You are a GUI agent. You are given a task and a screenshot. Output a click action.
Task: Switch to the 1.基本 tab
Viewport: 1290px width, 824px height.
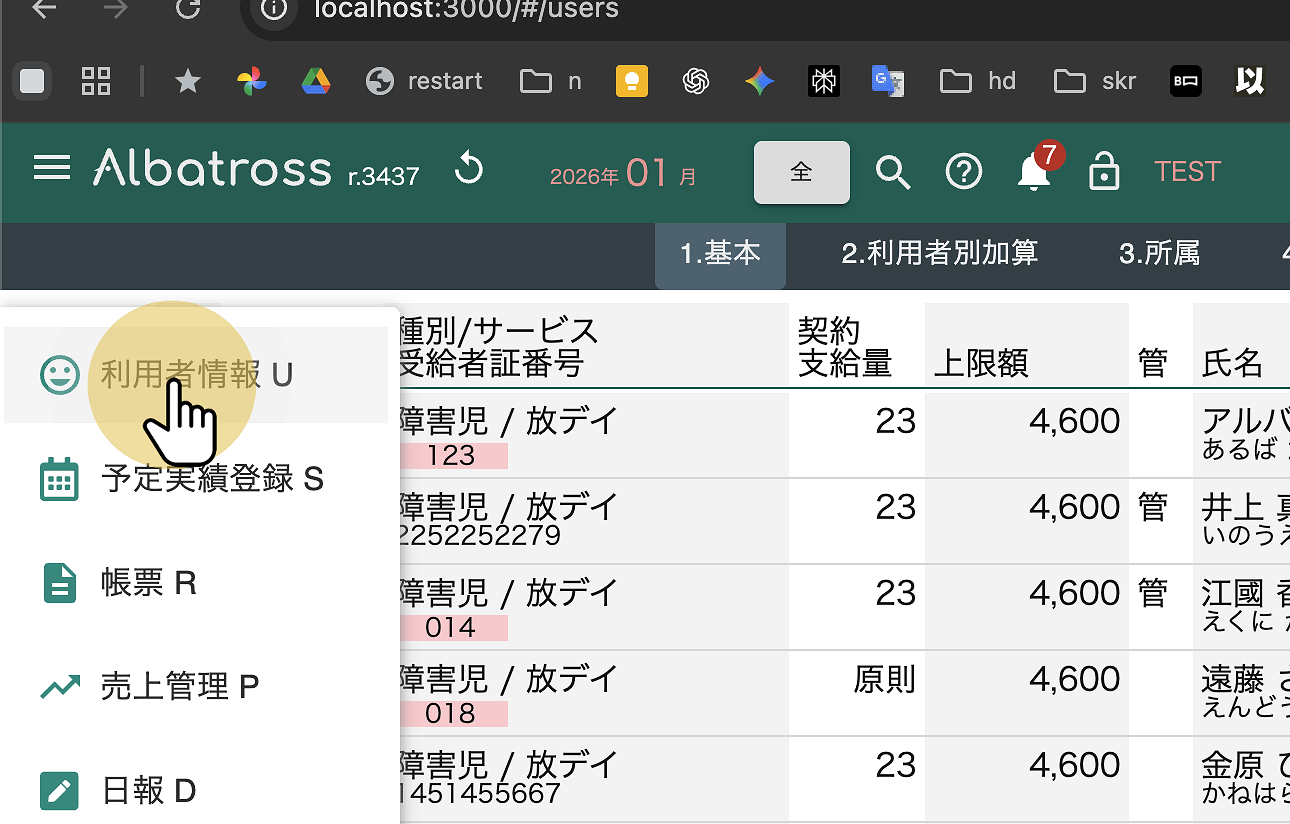tap(720, 254)
